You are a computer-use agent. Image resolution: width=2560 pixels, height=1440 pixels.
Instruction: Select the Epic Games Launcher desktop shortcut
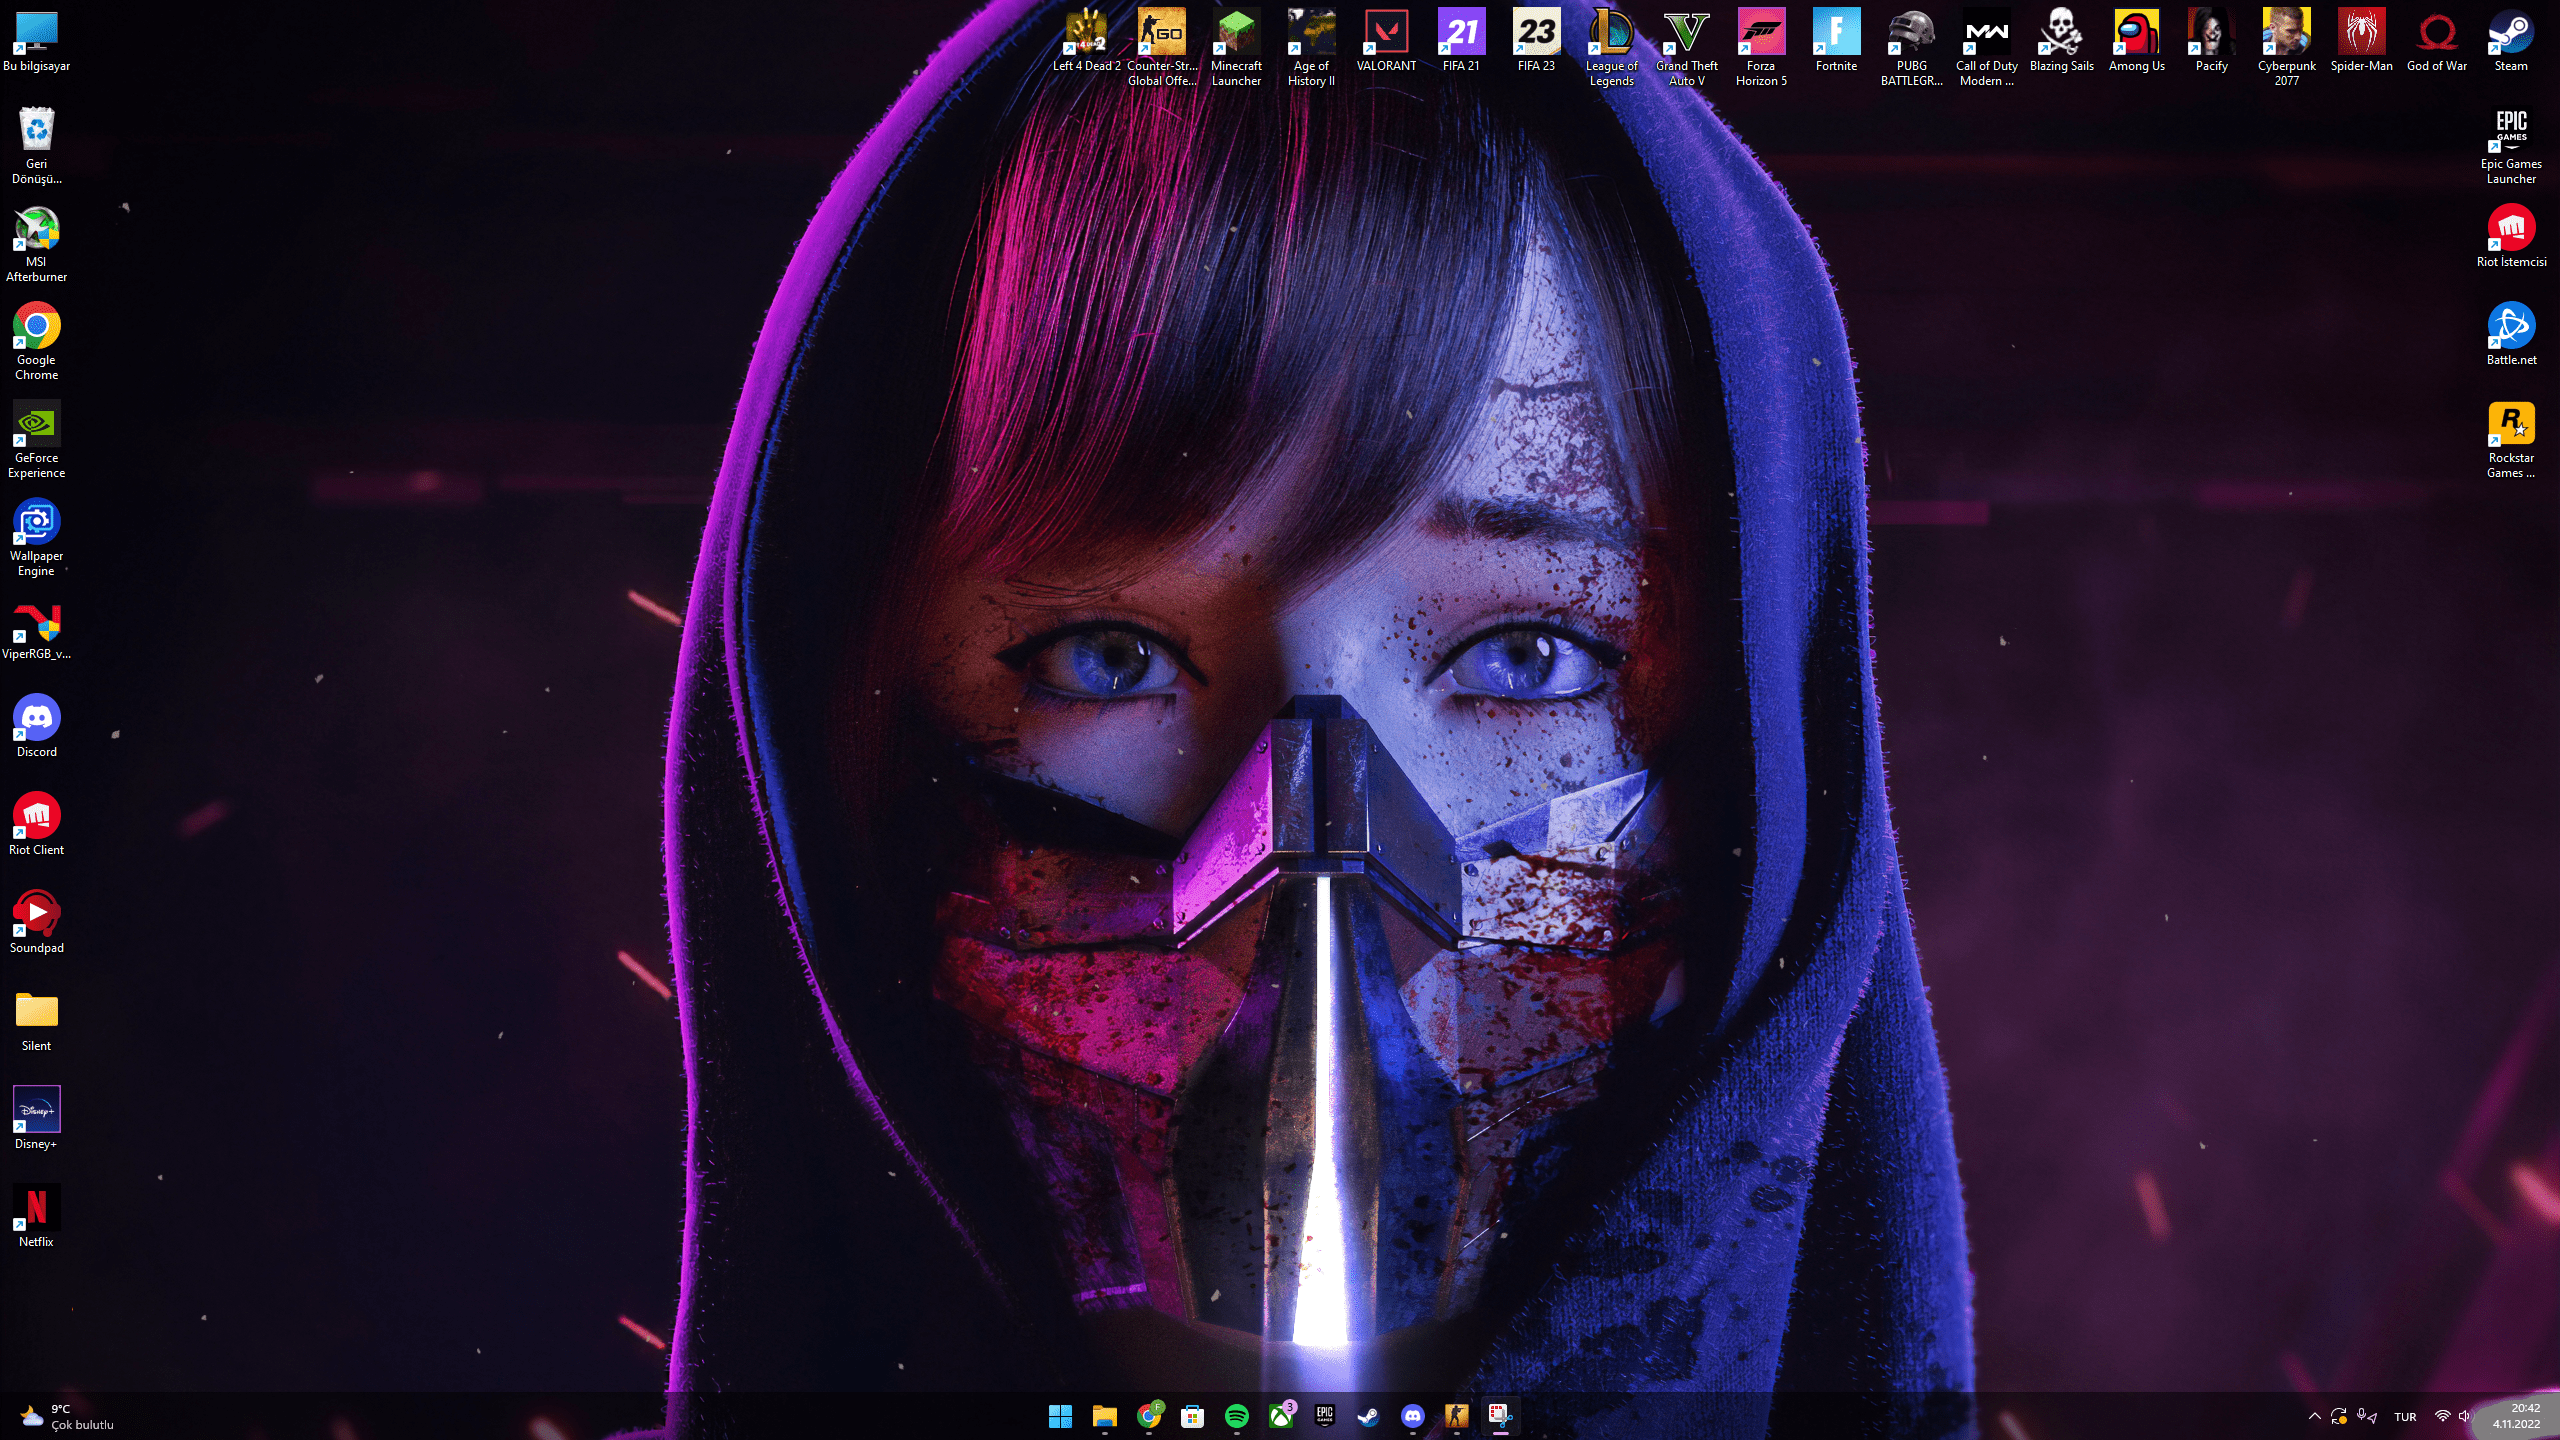(x=2511, y=146)
